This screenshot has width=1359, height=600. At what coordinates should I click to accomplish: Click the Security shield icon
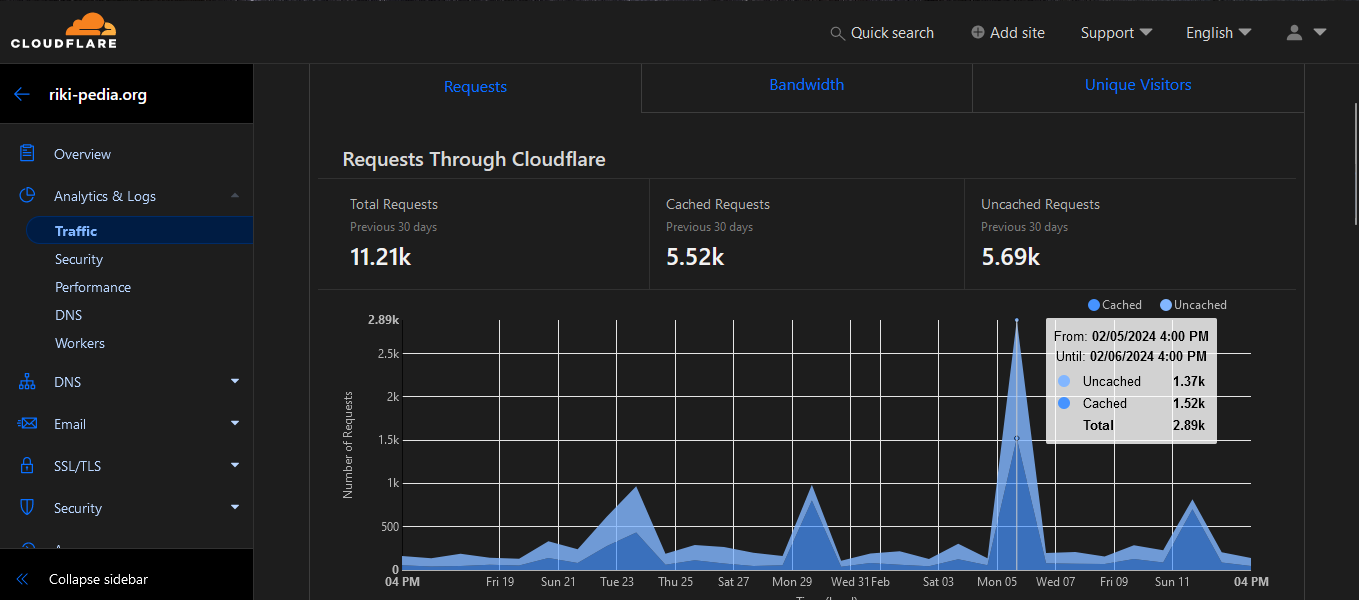pos(28,508)
